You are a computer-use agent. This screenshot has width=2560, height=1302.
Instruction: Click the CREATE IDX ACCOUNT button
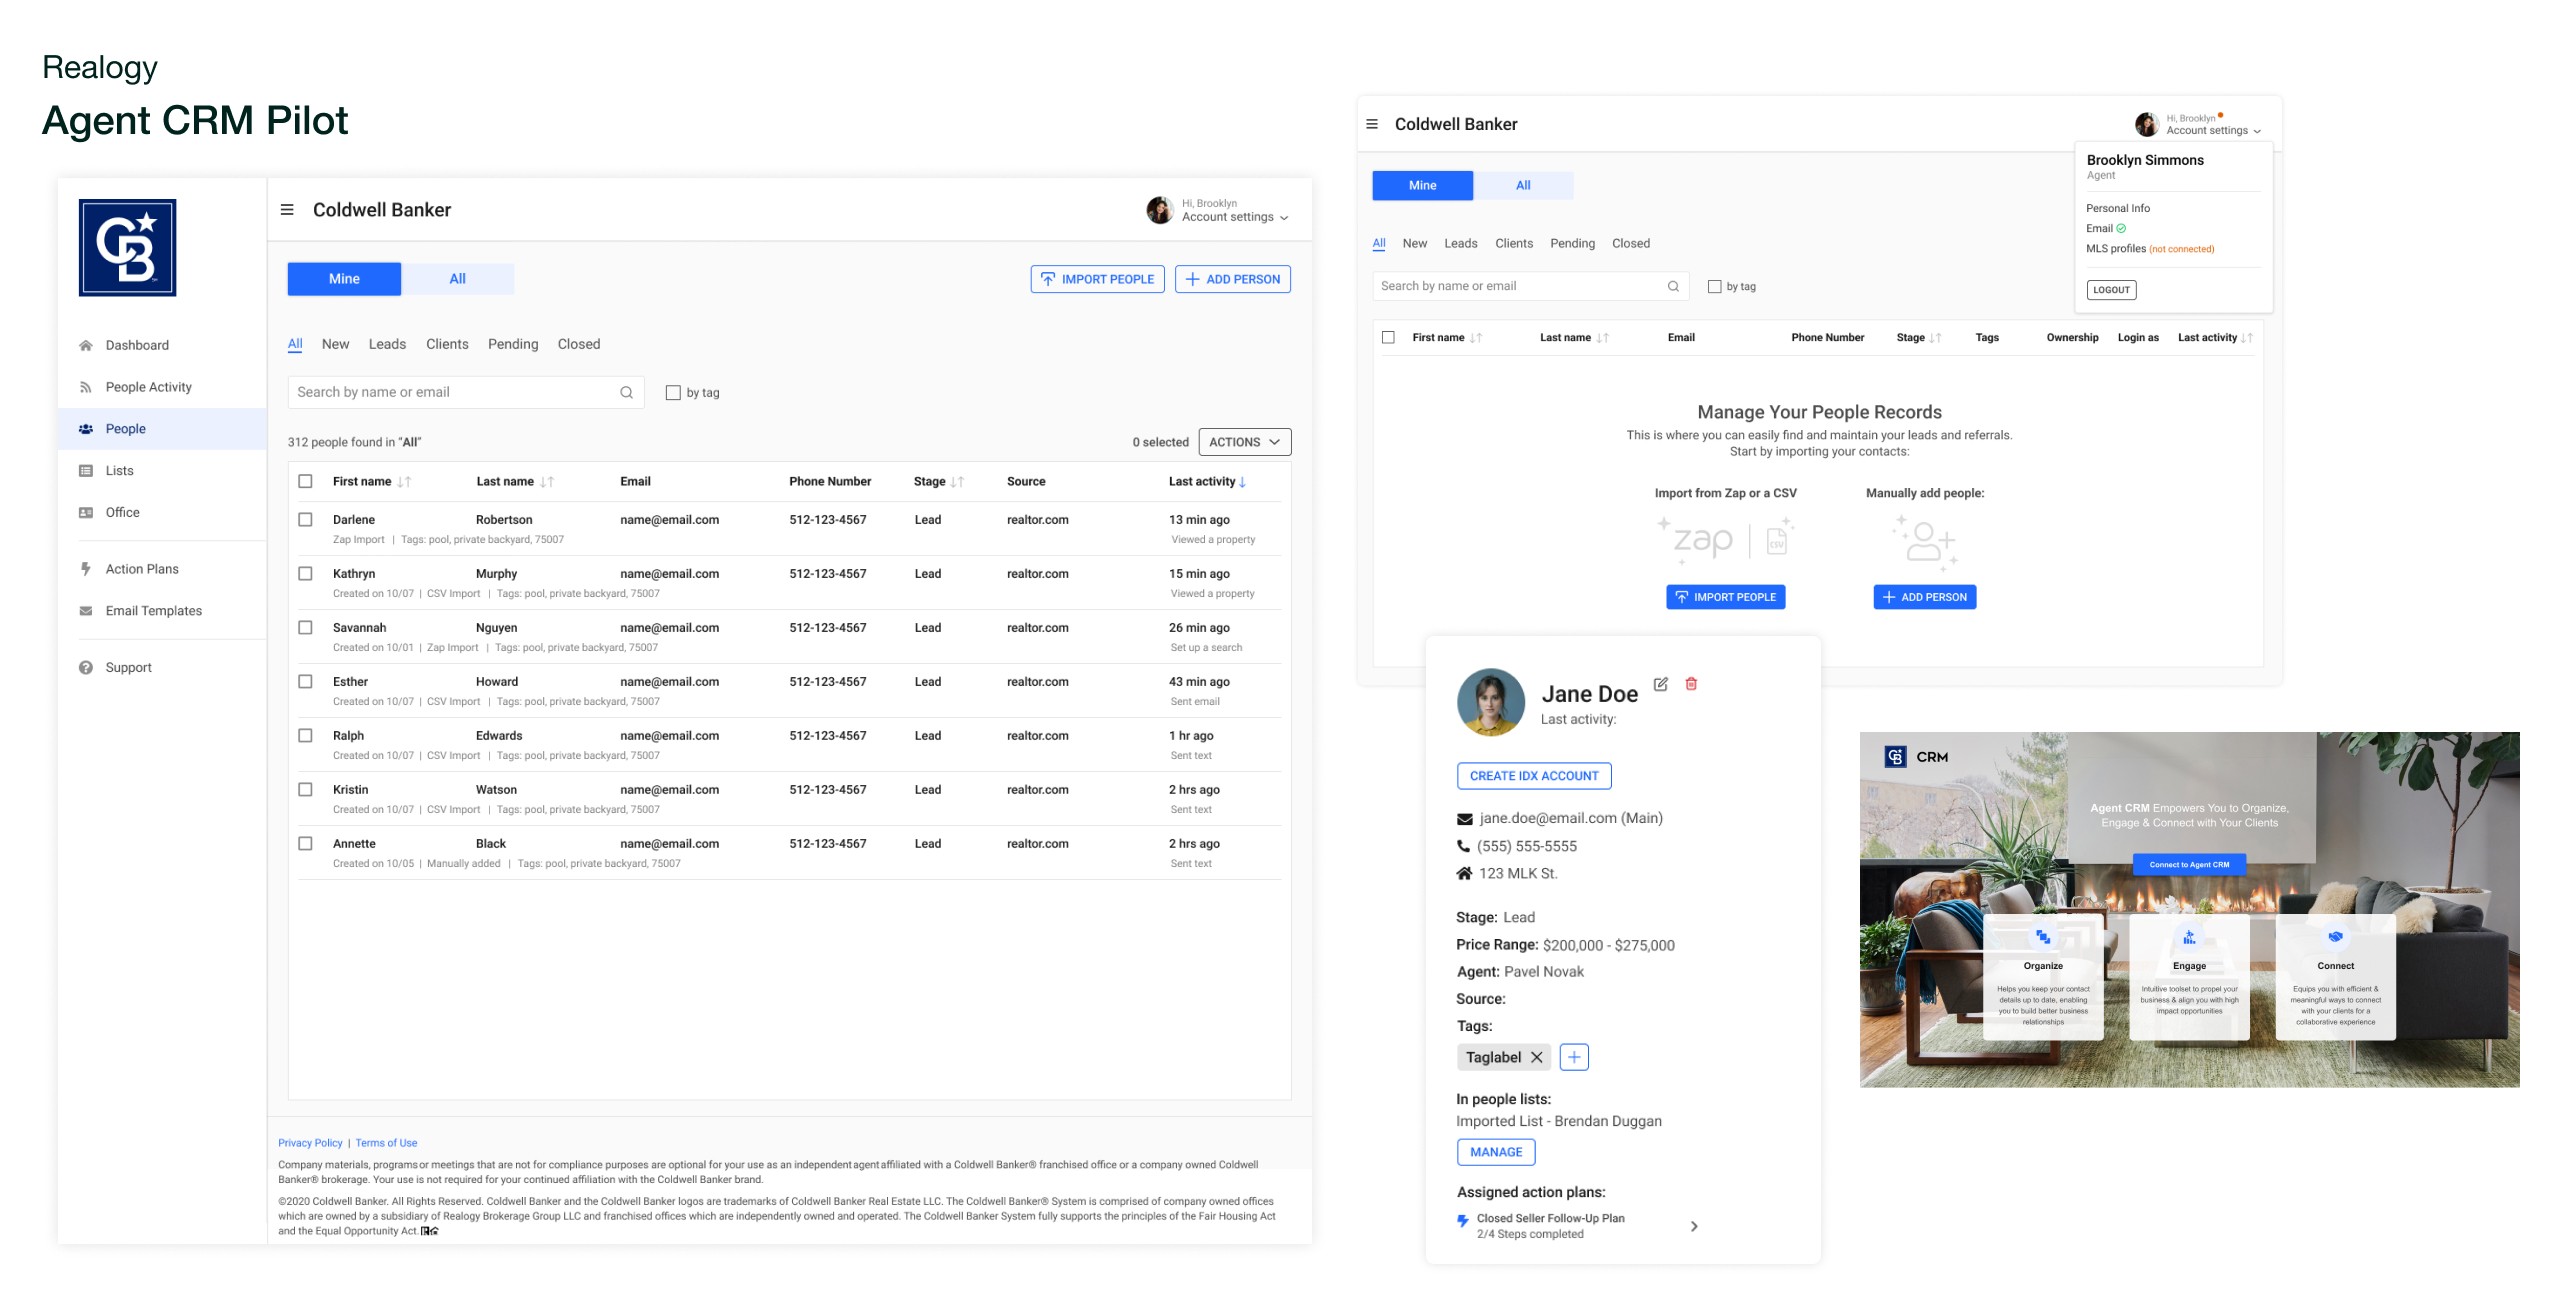pyautogui.click(x=1534, y=776)
